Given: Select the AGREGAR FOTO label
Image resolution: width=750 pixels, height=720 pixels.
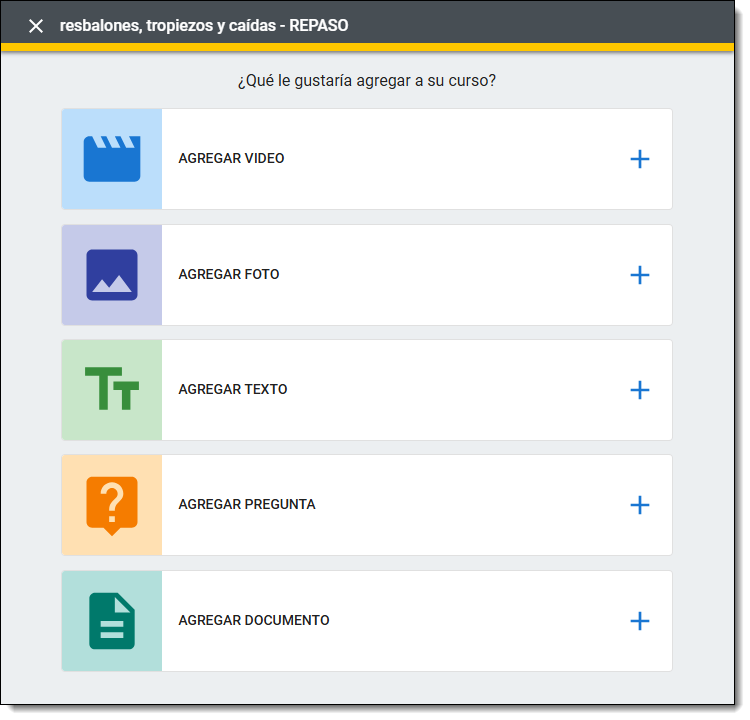Looking at the screenshot, I should 229,275.
